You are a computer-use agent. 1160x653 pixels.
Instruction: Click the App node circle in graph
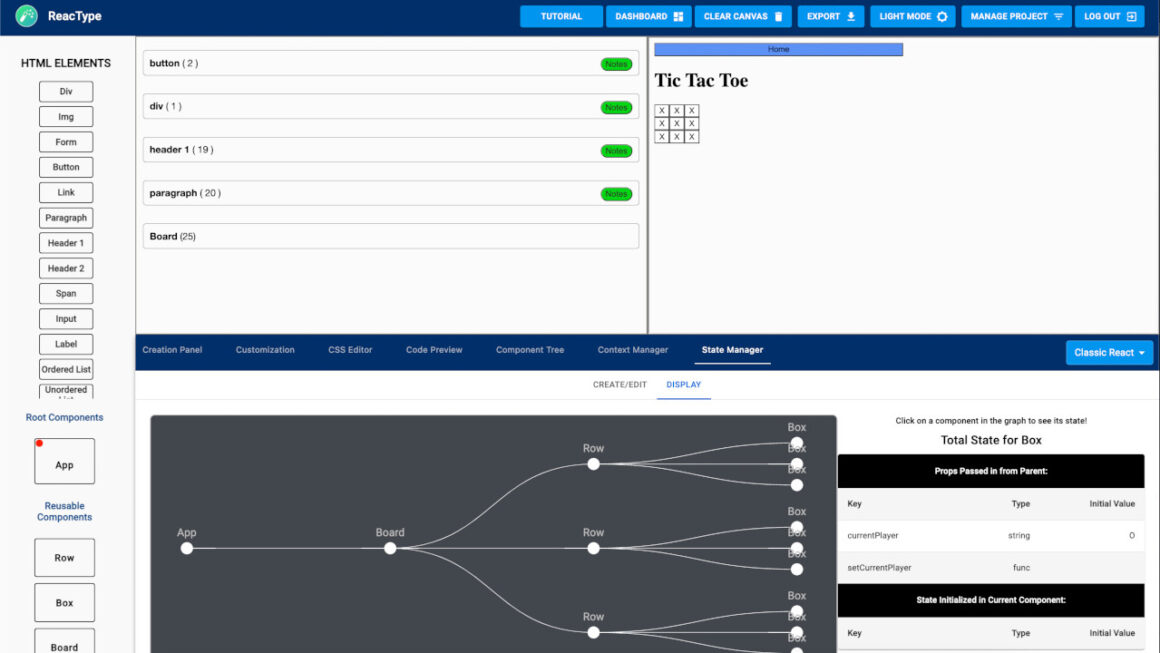(187, 548)
